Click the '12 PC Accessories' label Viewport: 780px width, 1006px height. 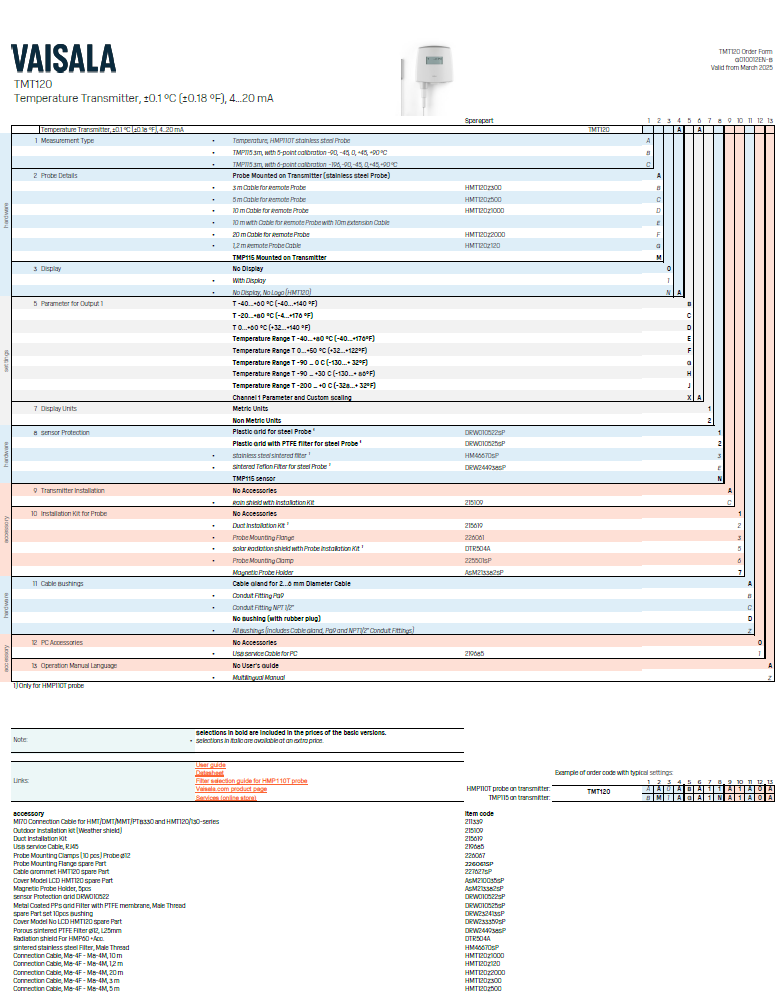pyautogui.click(x=57, y=642)
